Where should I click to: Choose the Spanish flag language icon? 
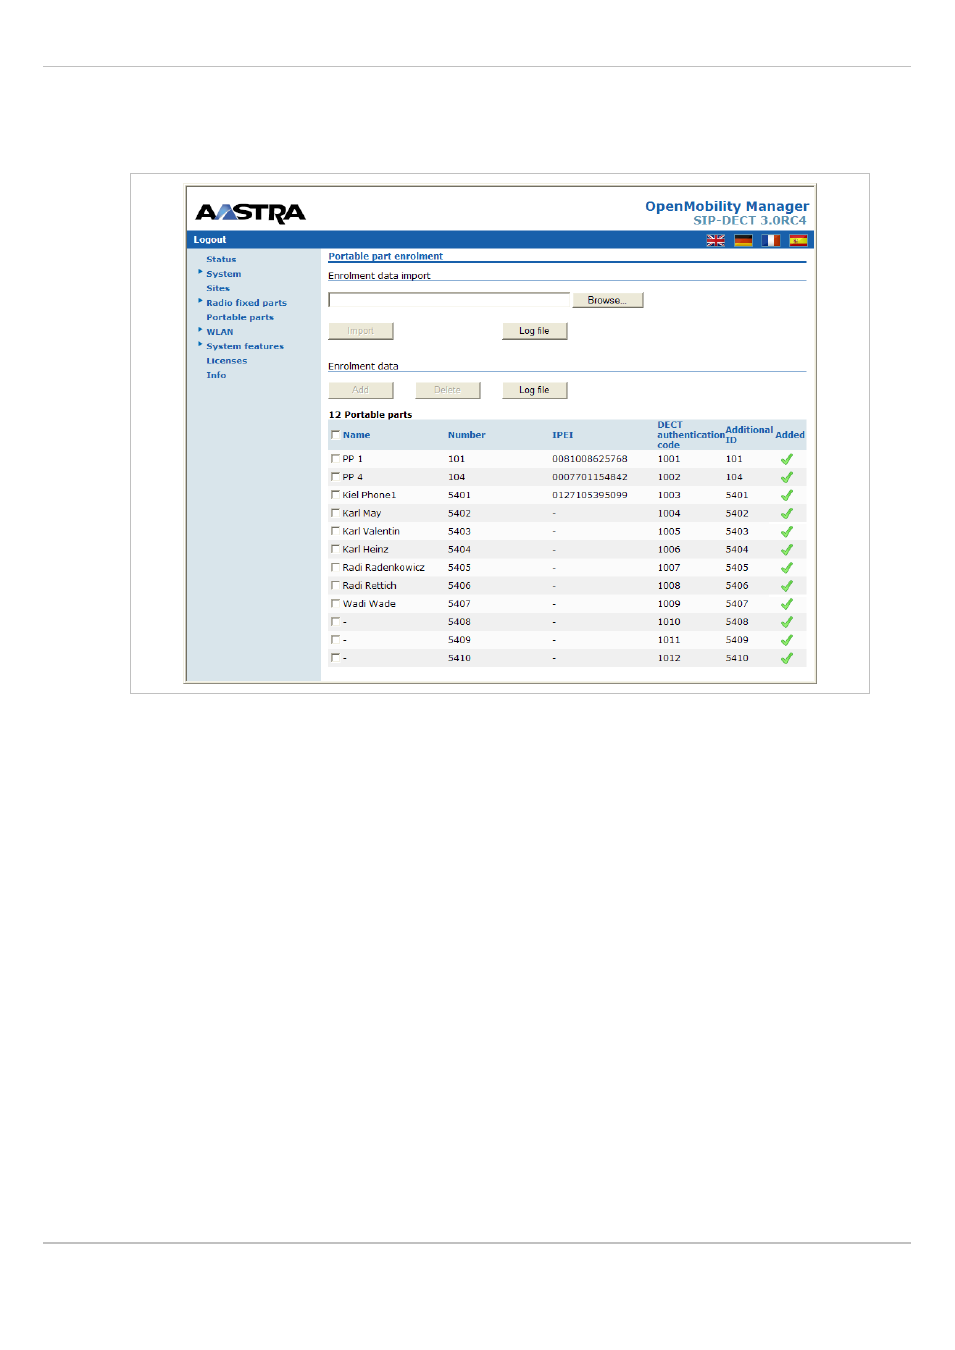798,240
